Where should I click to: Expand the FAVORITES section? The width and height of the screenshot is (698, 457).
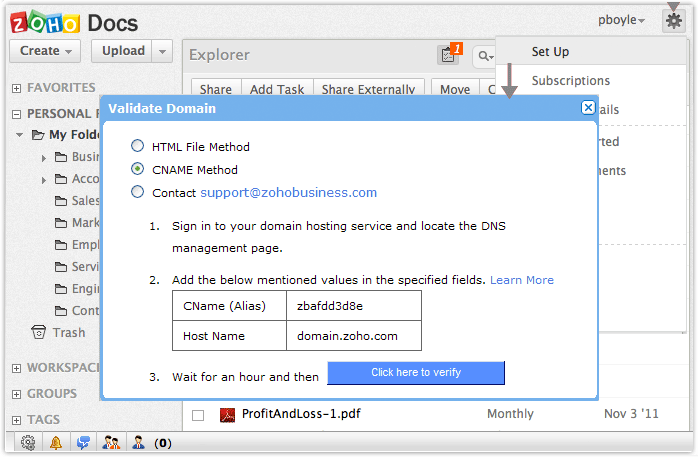coord(16,88)
